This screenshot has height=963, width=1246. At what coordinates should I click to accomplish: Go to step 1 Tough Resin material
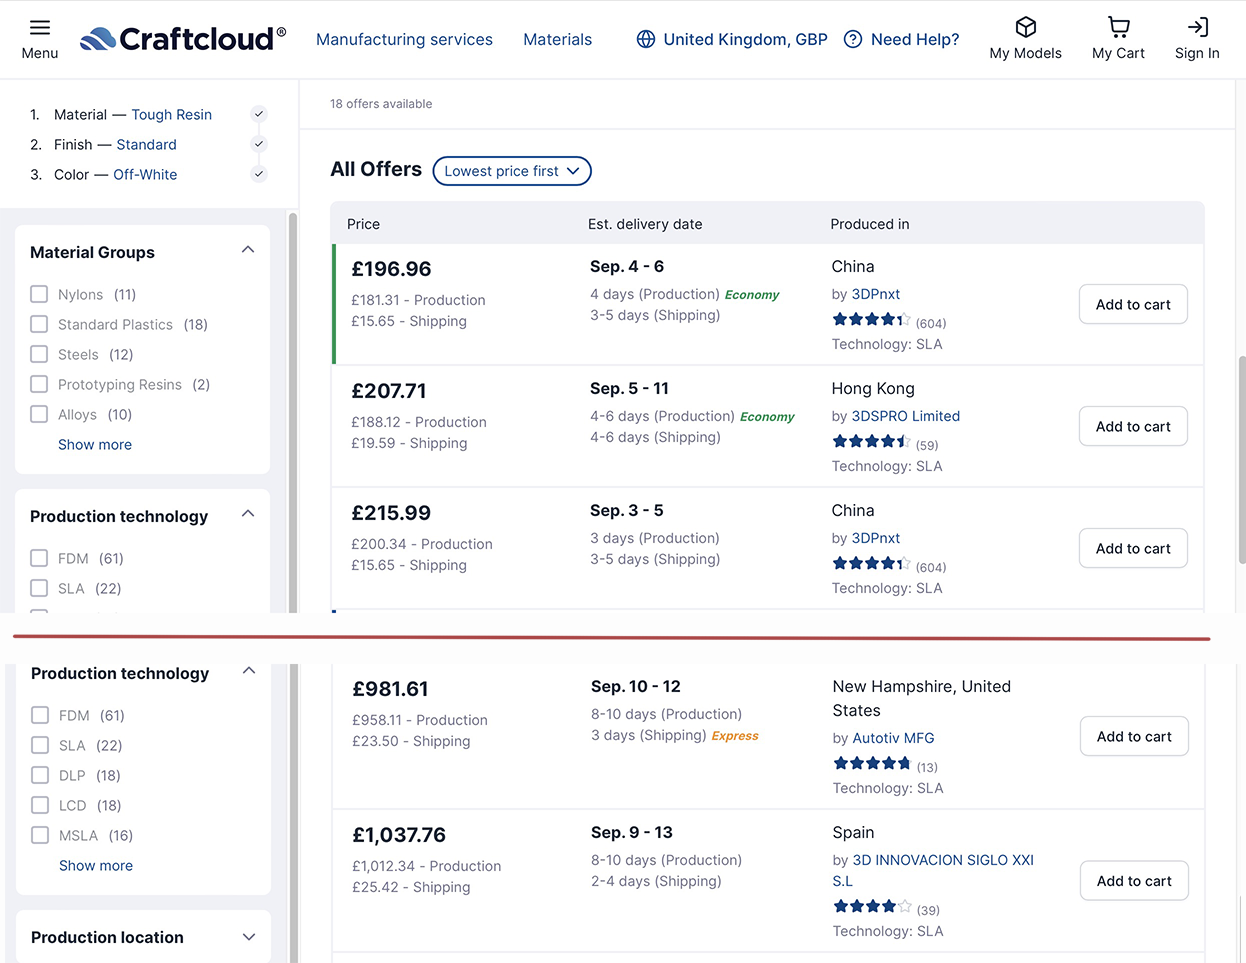click(x=172, y=114)
